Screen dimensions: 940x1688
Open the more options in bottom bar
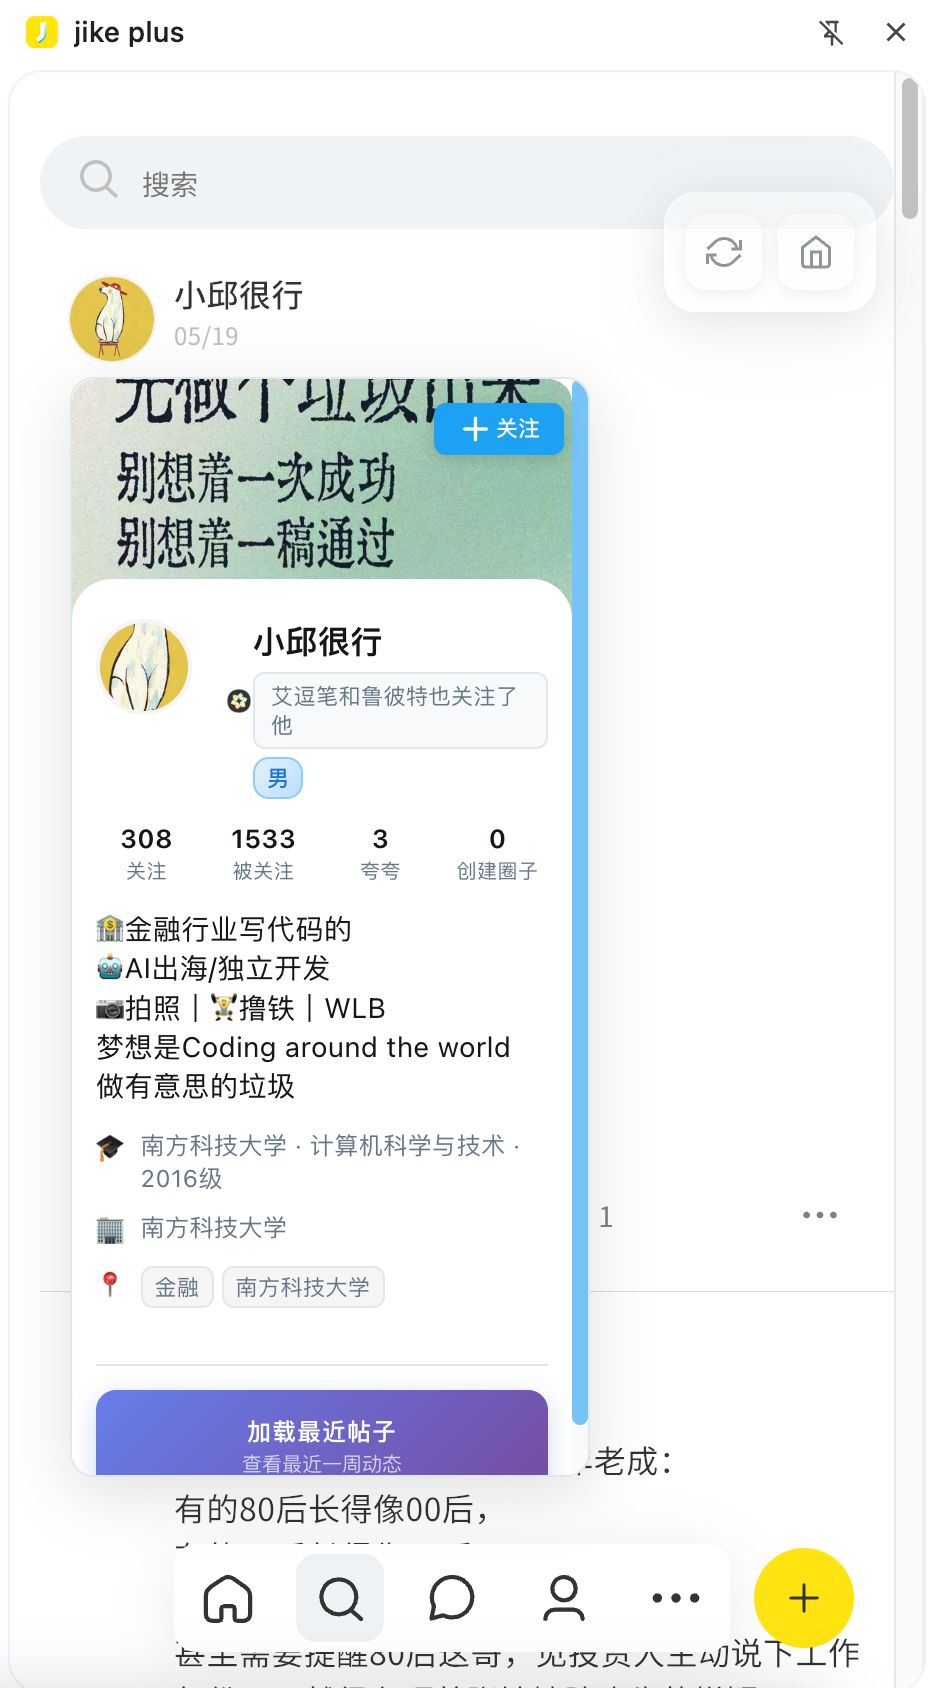pos(676,1598)
